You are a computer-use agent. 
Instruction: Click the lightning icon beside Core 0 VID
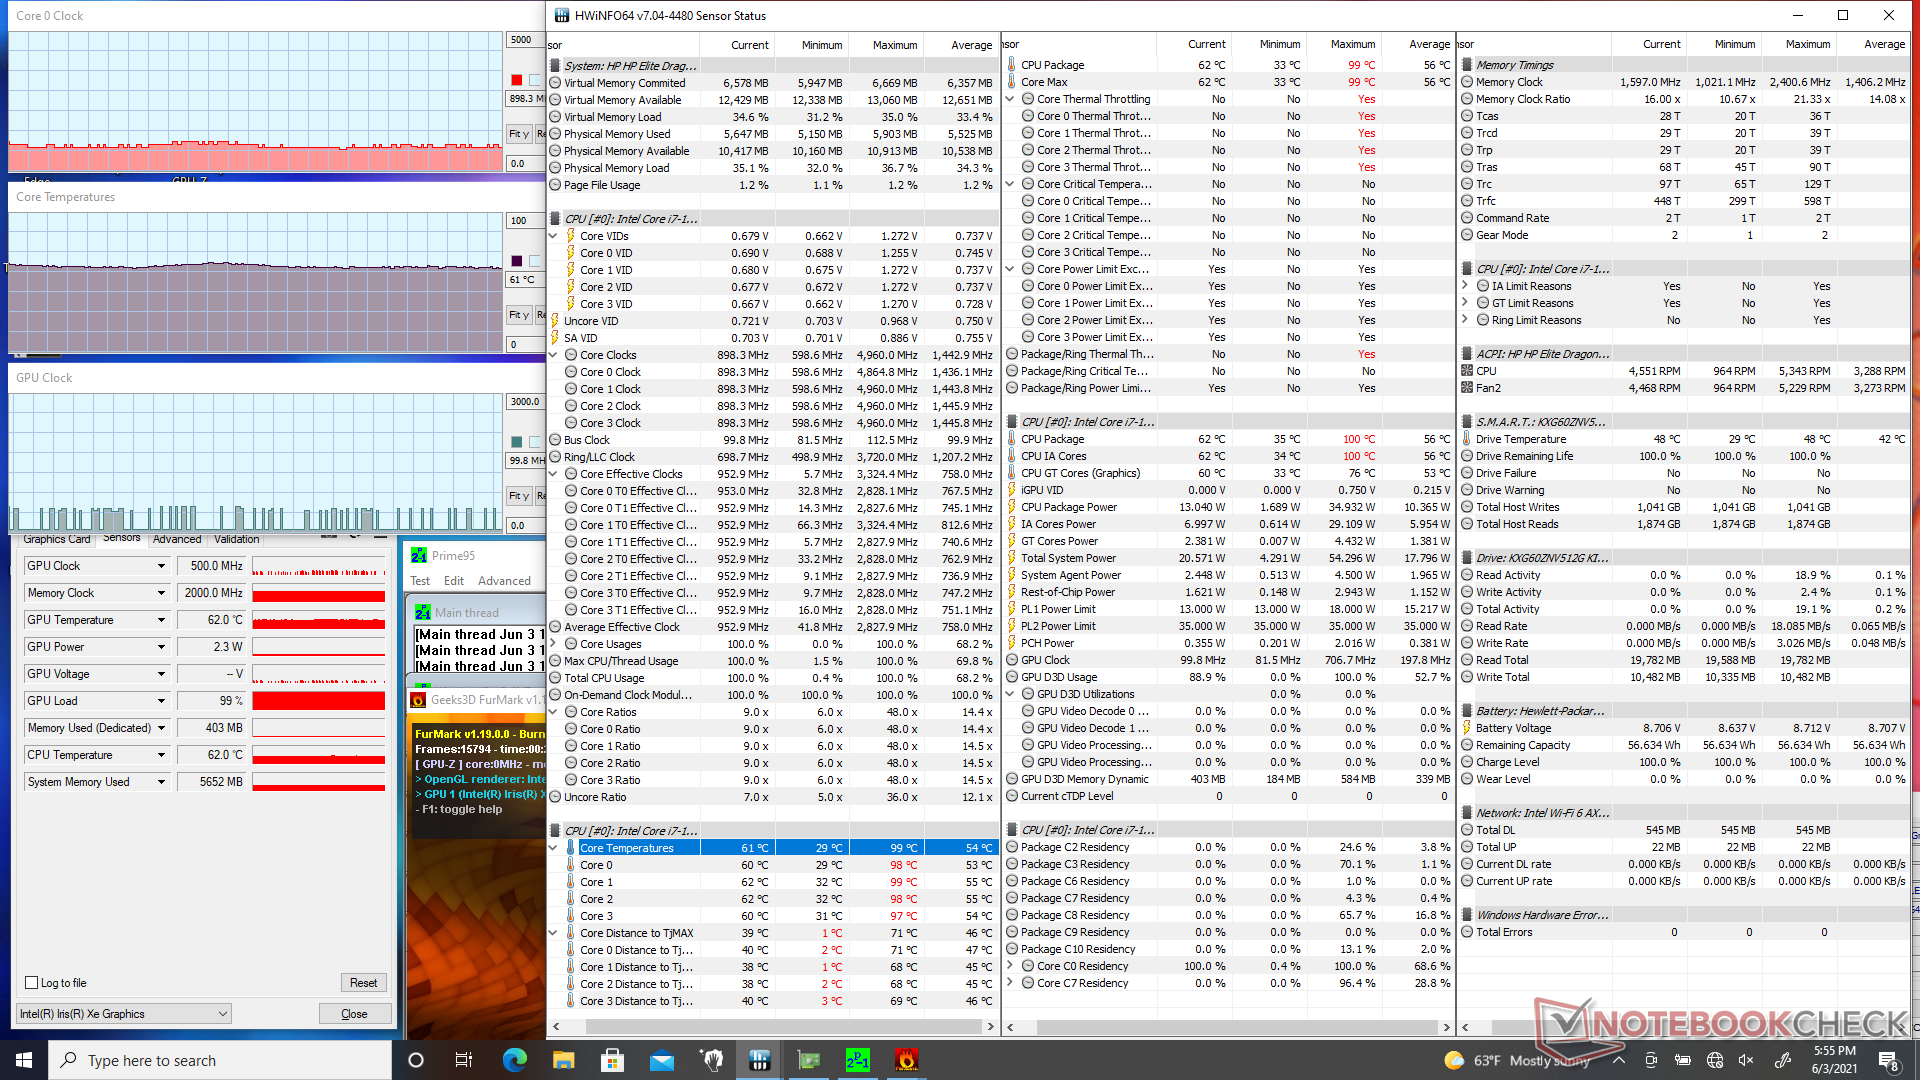571,253
